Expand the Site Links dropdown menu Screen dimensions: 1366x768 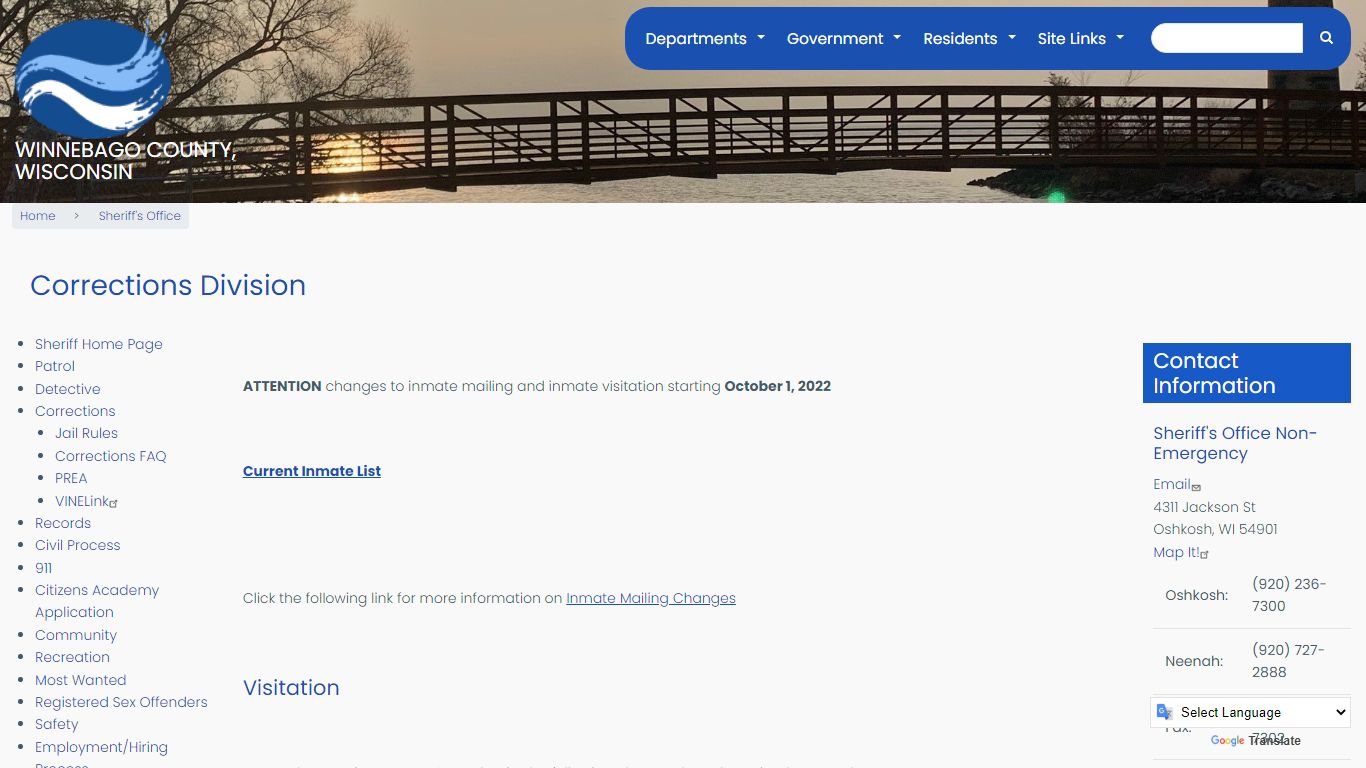click(x=1081, y=39)
